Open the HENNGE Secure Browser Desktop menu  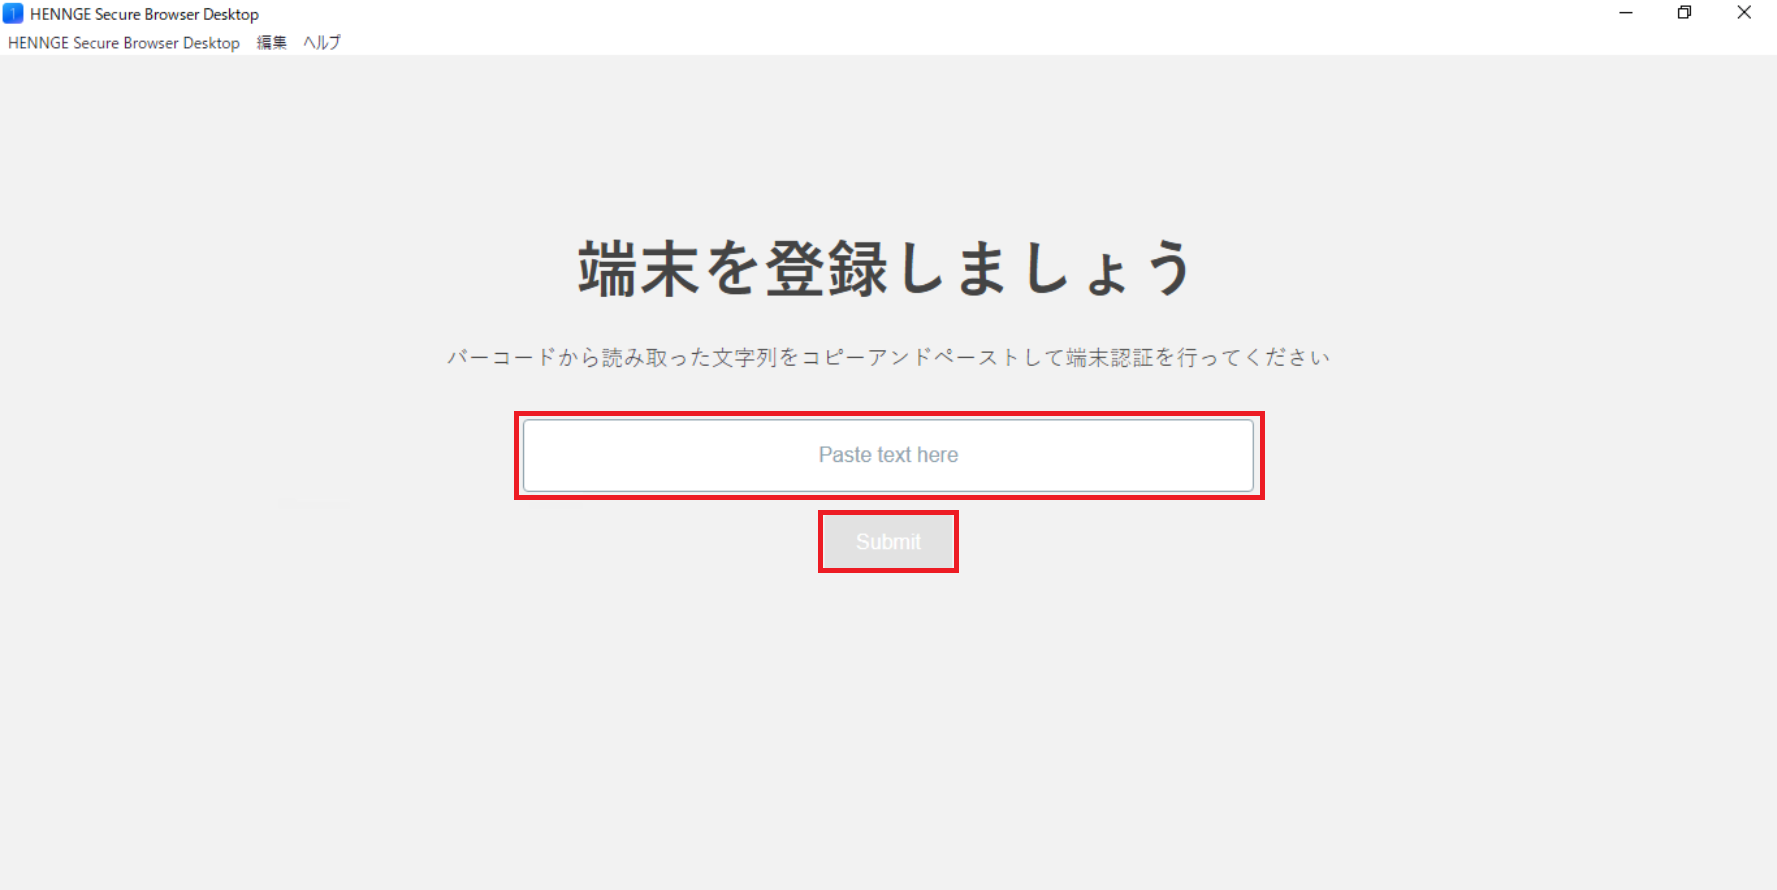(x=124, y=43)
